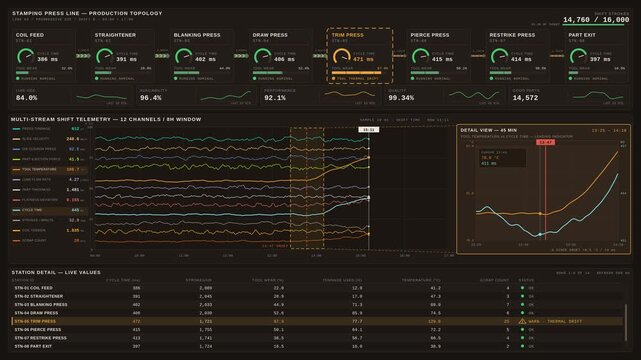Click green status dot in STN-08 Part Exit row

[x=522, y=346]
